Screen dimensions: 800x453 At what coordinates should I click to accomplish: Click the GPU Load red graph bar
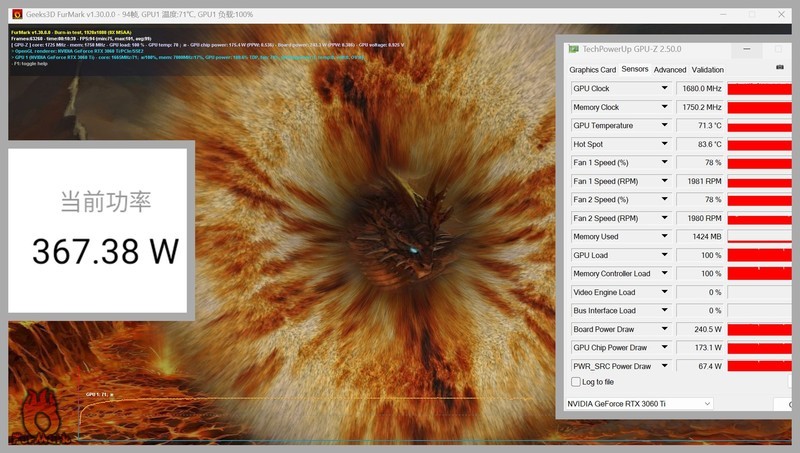coord(760,255)
